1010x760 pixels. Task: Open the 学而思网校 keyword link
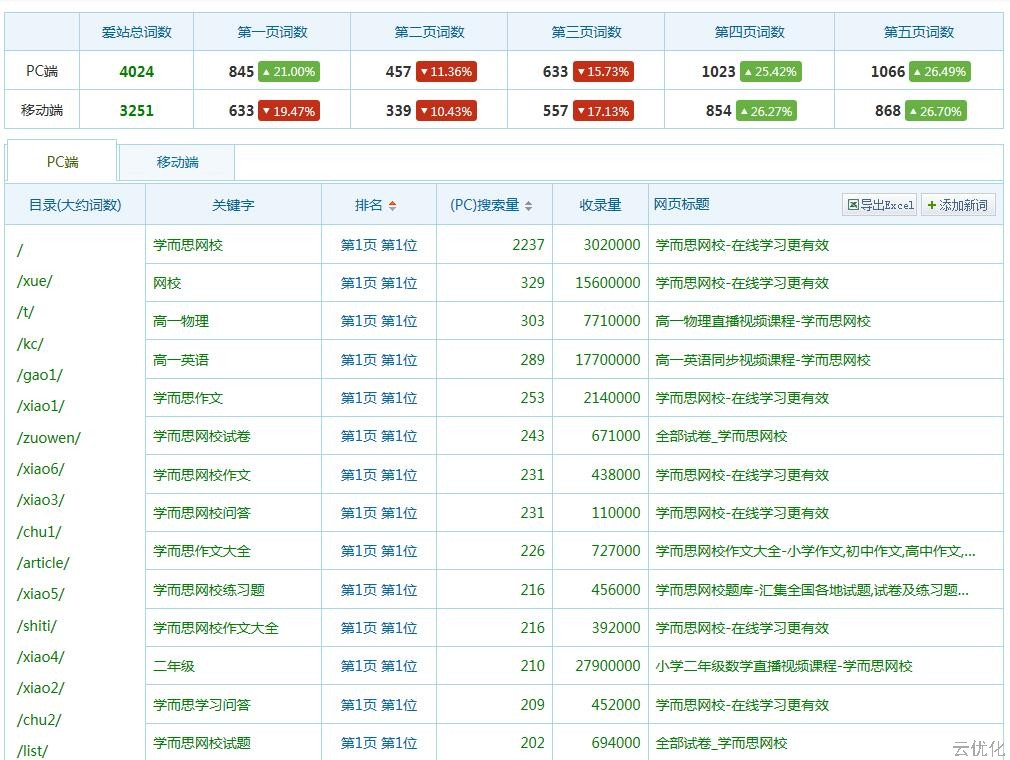pyautogui.click(x=188, y=245)
